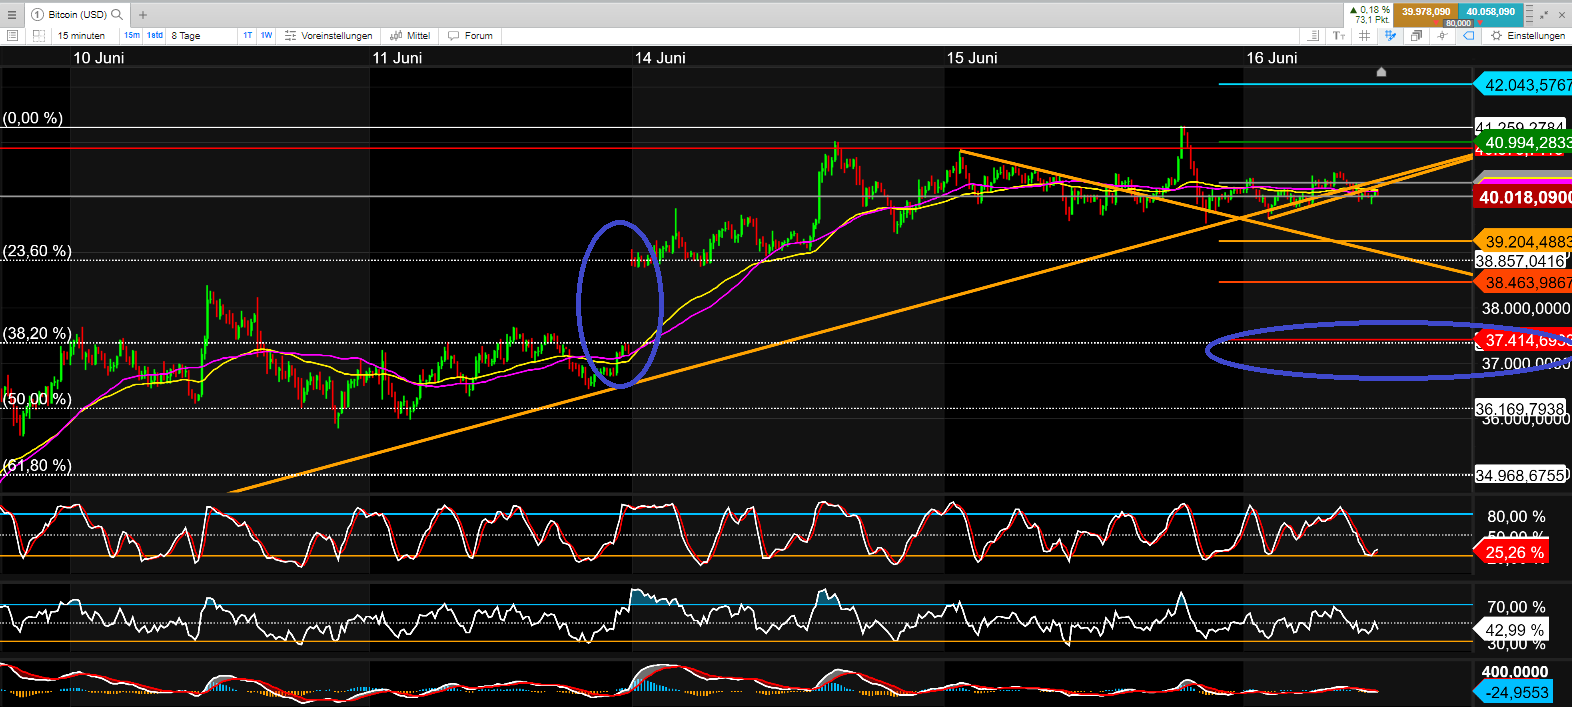Click the search icon in Bitcoin tab

pyautogui.click(x=117, y=14)
